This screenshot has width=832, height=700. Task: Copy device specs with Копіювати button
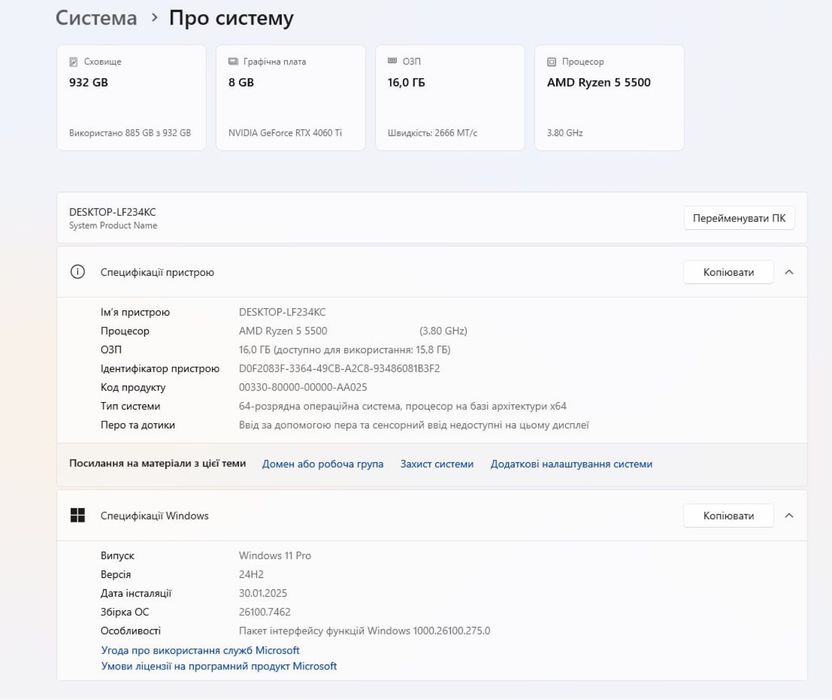pos(728,272)
